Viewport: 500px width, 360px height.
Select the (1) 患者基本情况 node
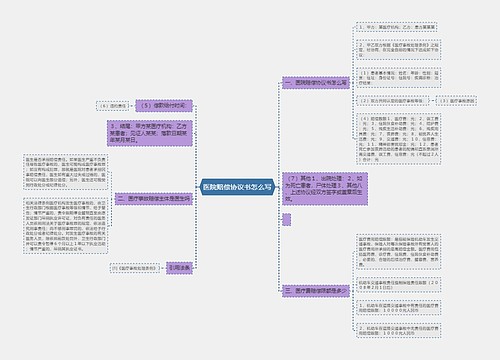click(399, 78)
